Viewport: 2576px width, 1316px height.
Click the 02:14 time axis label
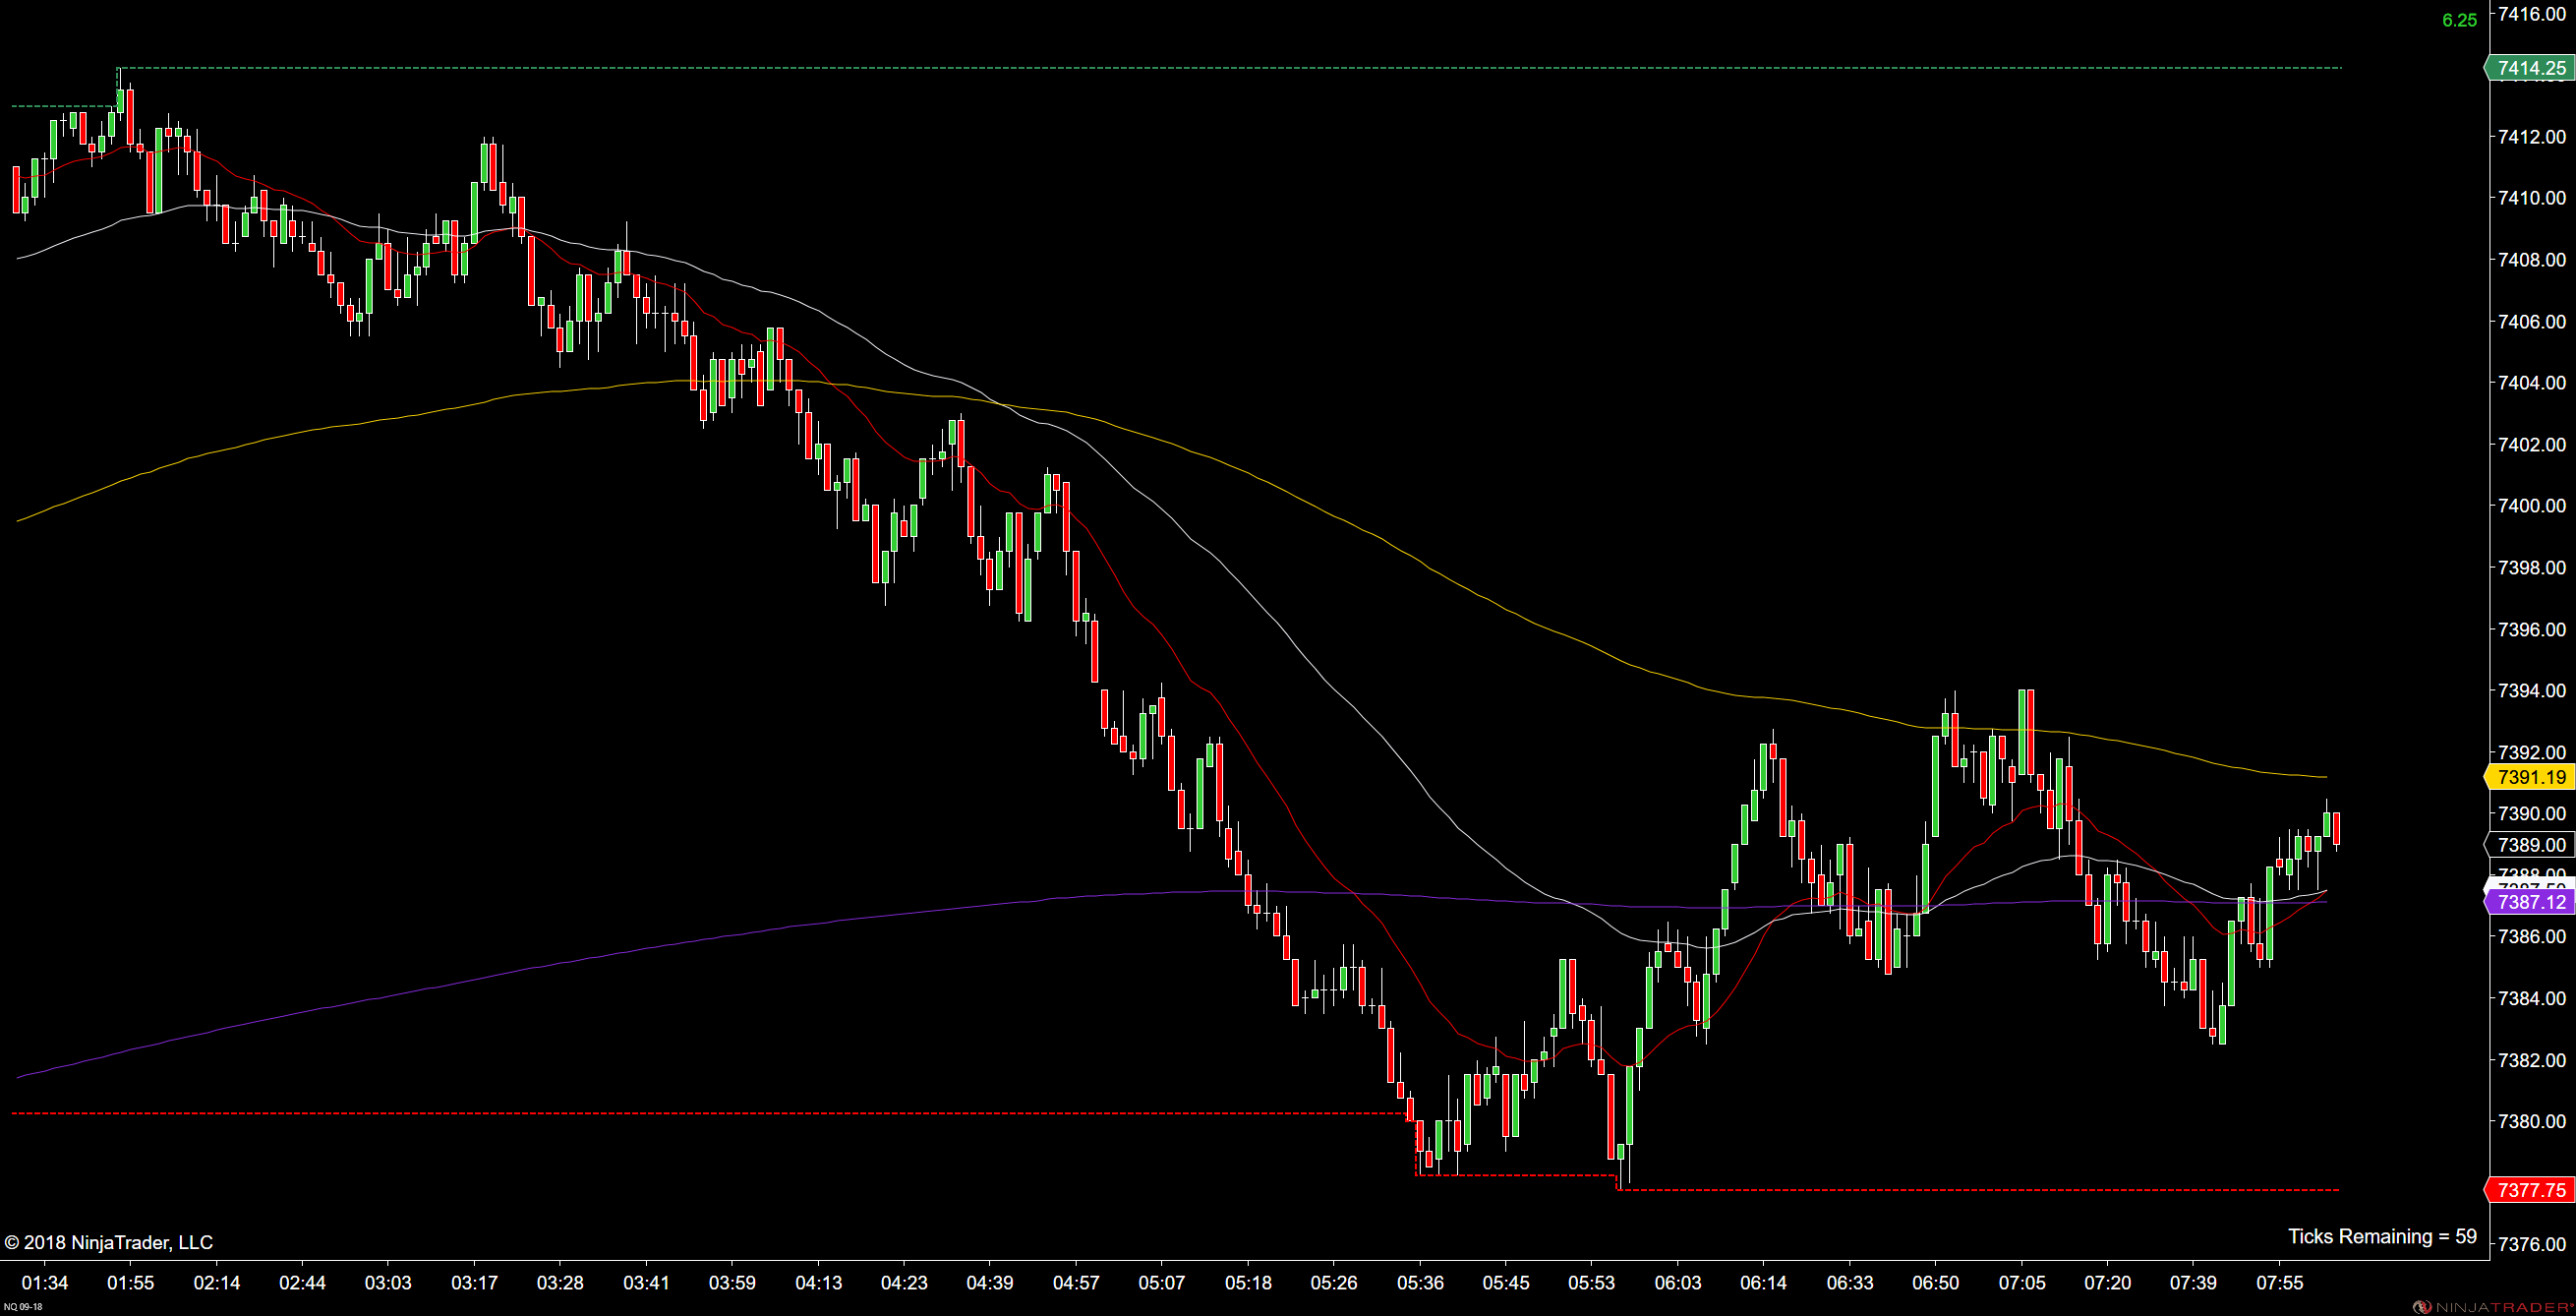pos(217,1283)
